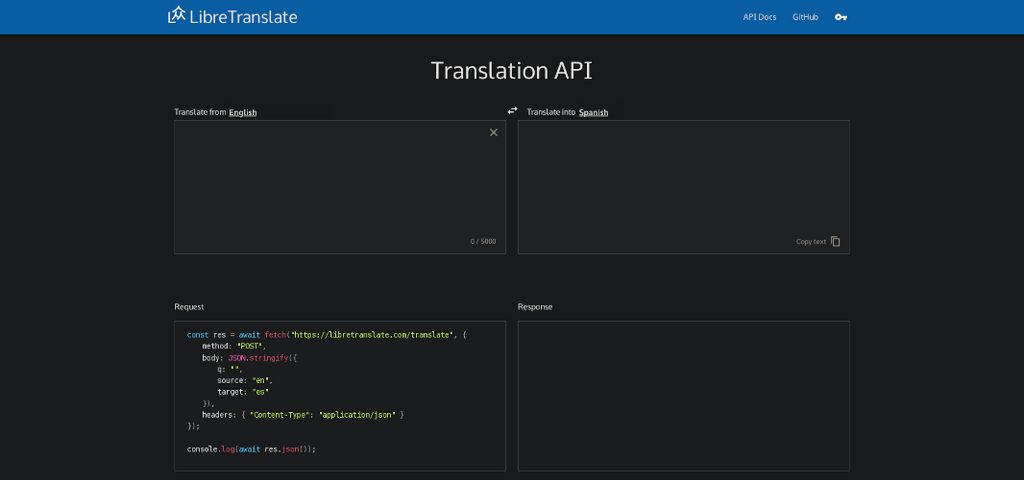Click the Request code snippet block
1024x480 pixels.
coord(339,395)
